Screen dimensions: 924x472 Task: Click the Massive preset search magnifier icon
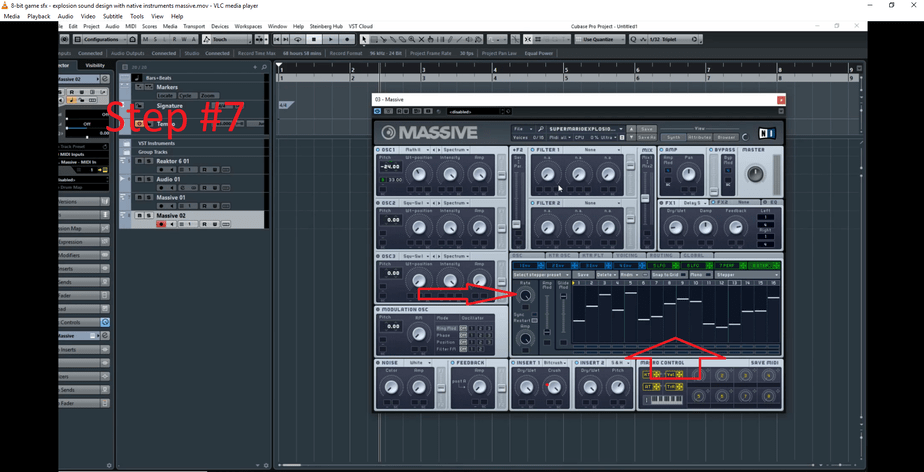click(x=540, y=128)
